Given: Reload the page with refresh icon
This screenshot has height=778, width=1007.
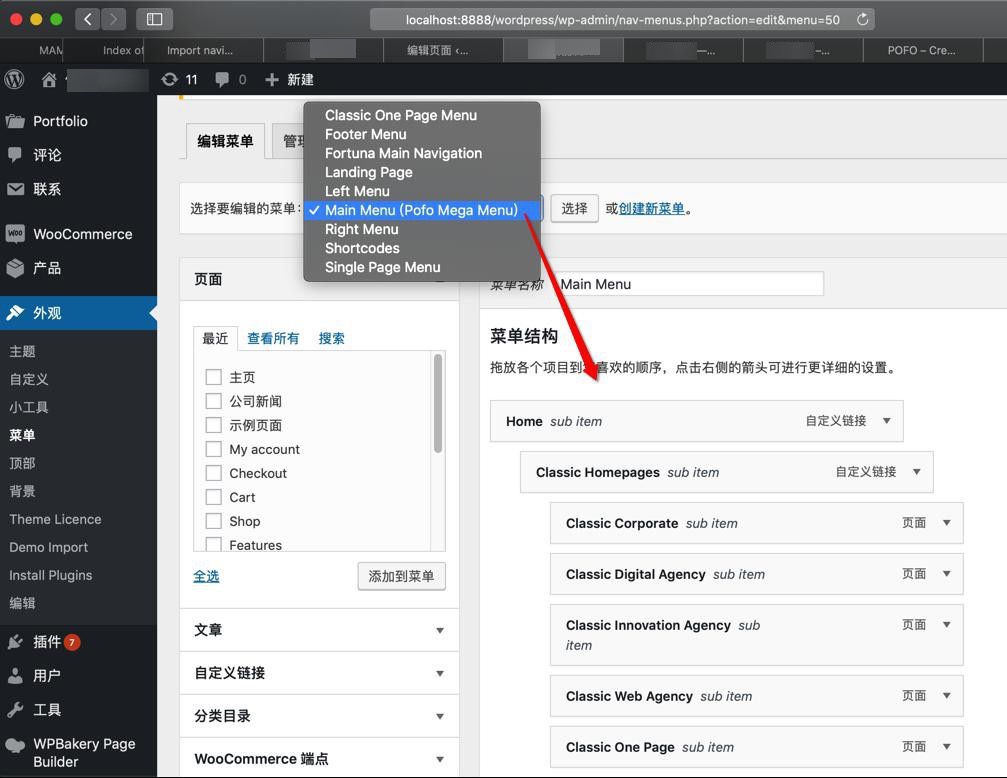Looking at the screenshot, I should coord(863,19).
